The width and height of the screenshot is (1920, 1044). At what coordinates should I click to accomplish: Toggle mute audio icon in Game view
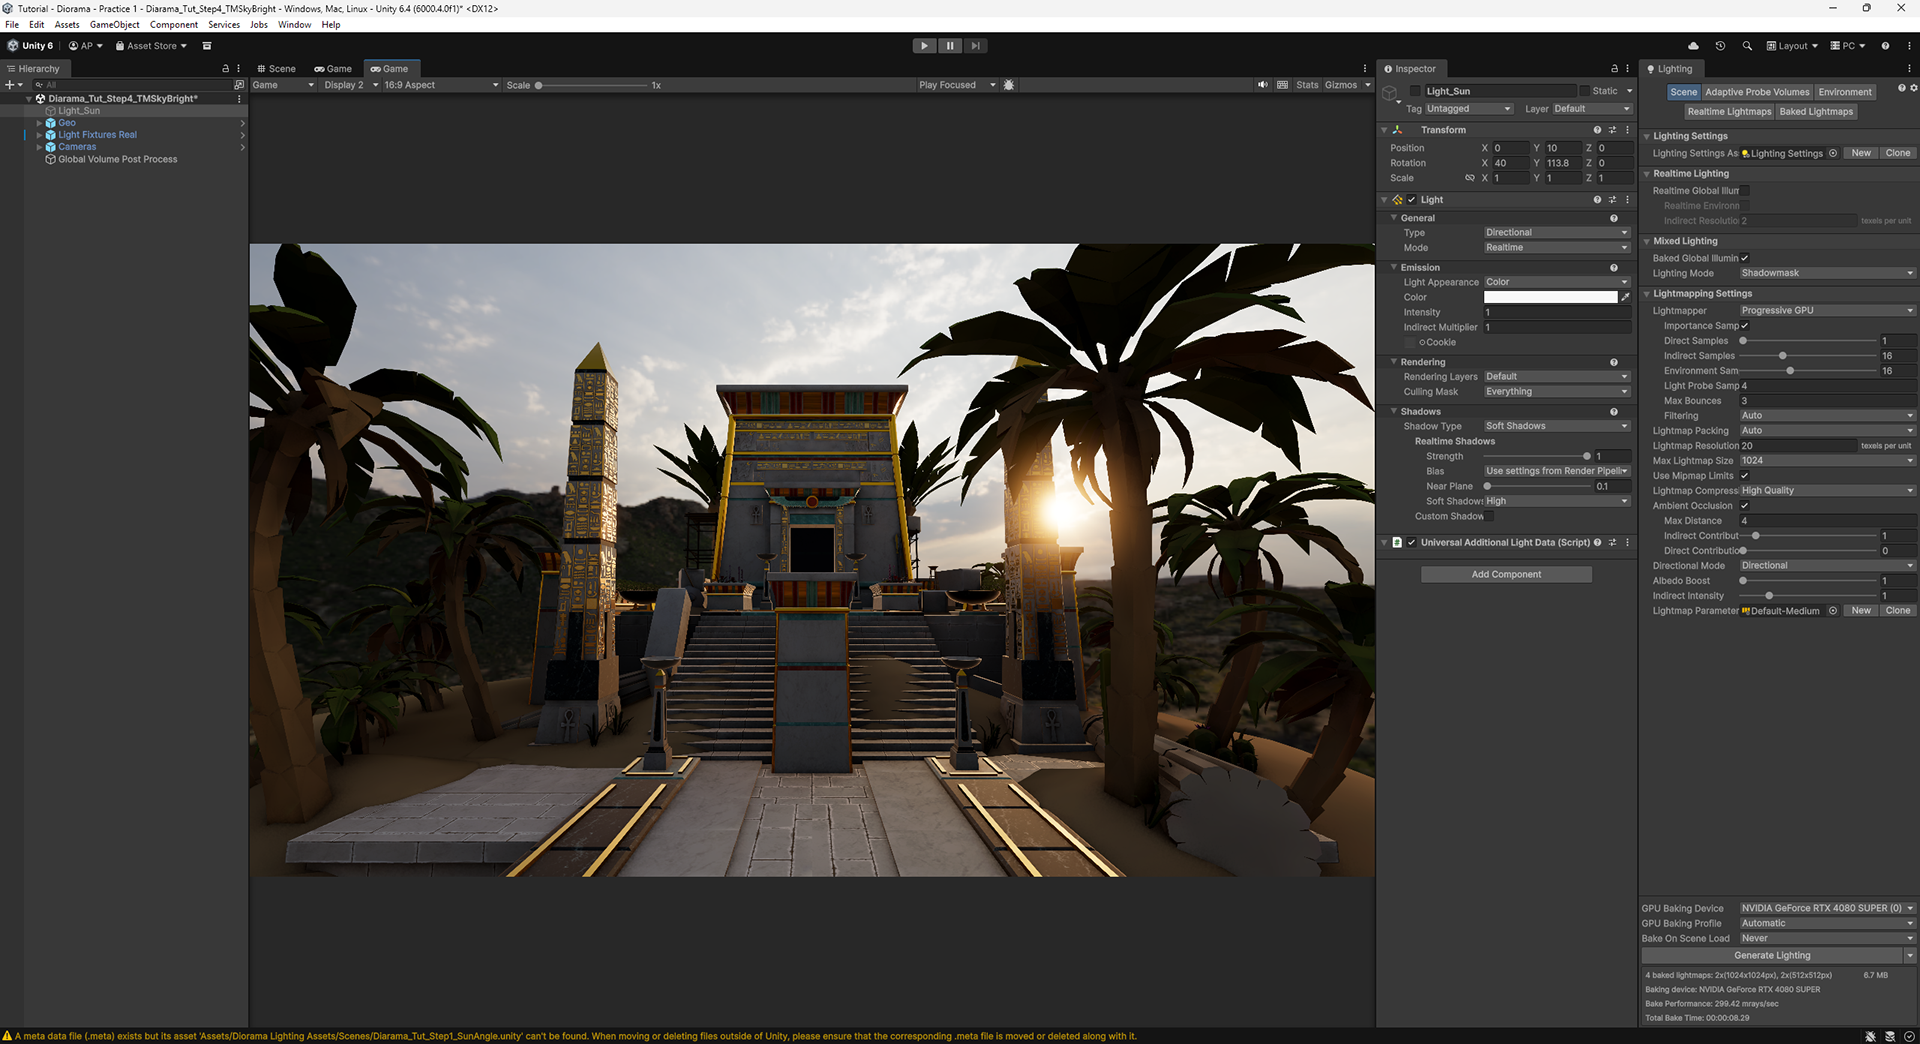pos(1263,85)
